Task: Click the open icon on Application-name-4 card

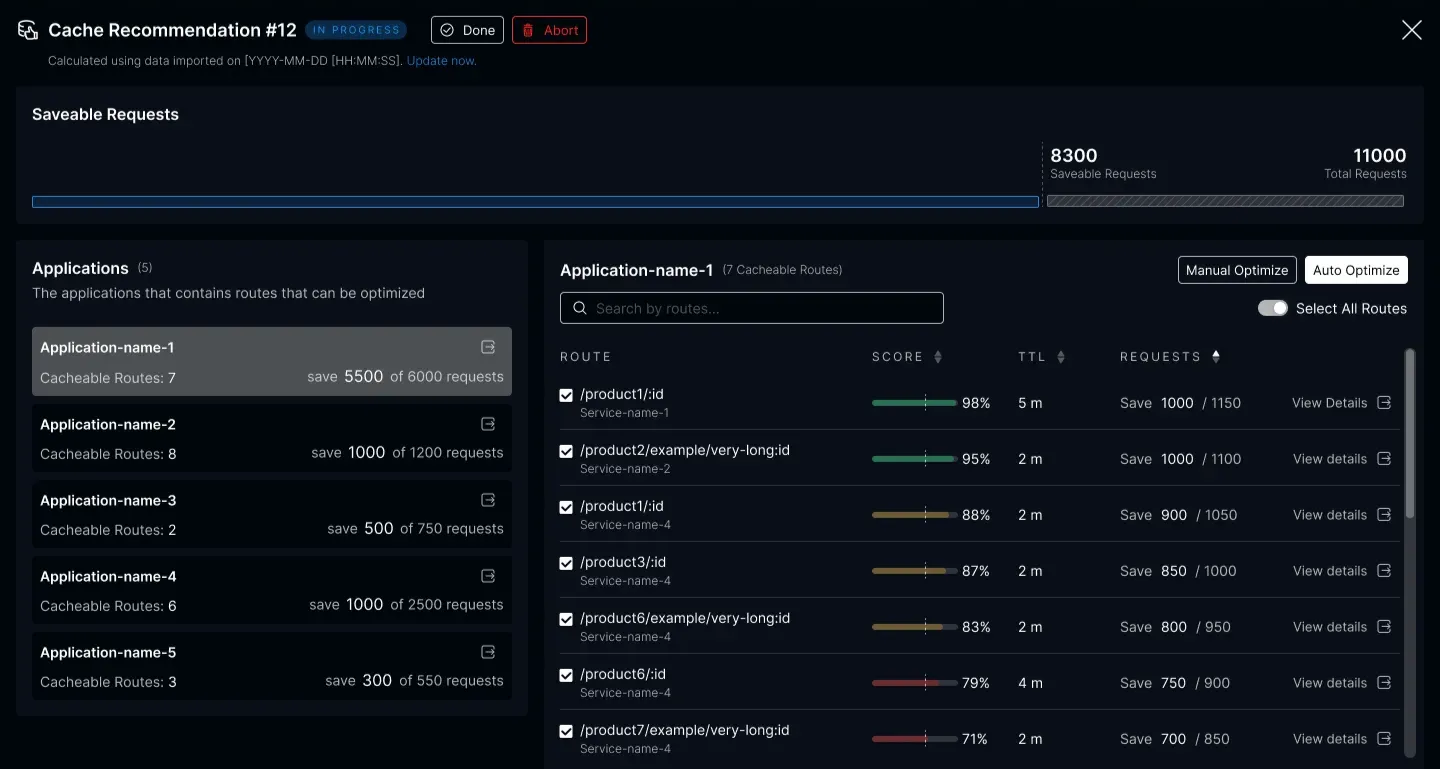Action: 488,576
